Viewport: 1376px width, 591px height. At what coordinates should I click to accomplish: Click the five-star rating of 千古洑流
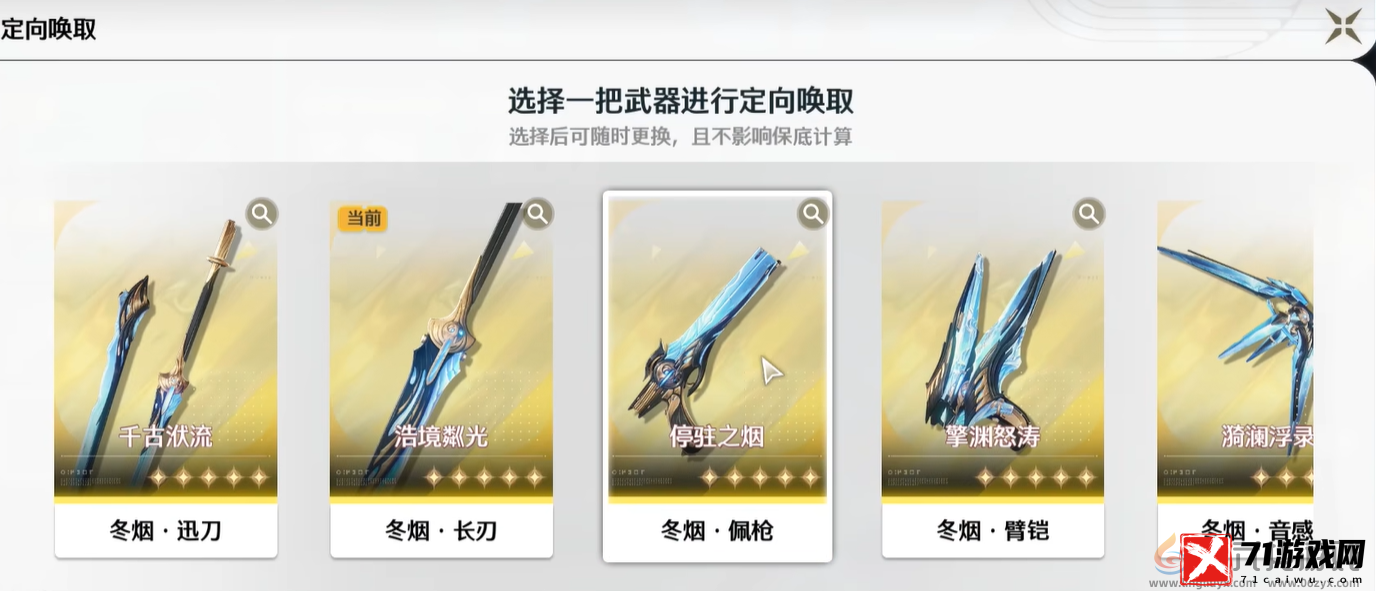coord(208,477)
